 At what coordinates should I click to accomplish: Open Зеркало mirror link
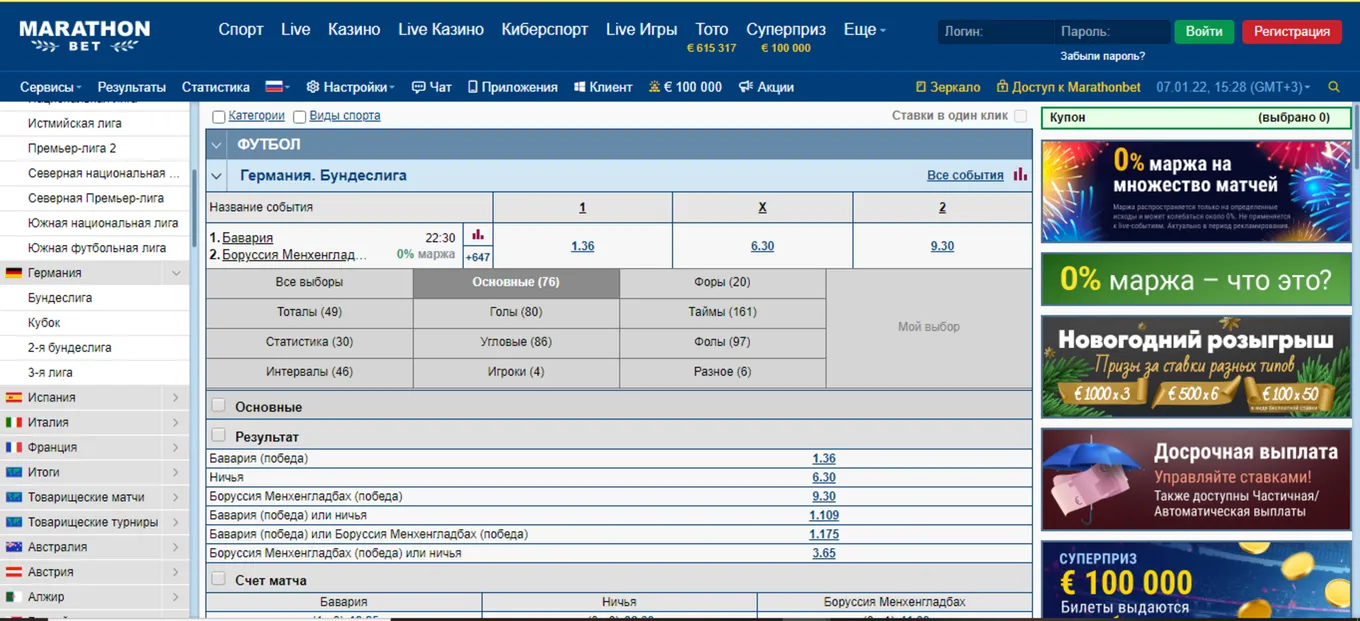coord(948,87)
